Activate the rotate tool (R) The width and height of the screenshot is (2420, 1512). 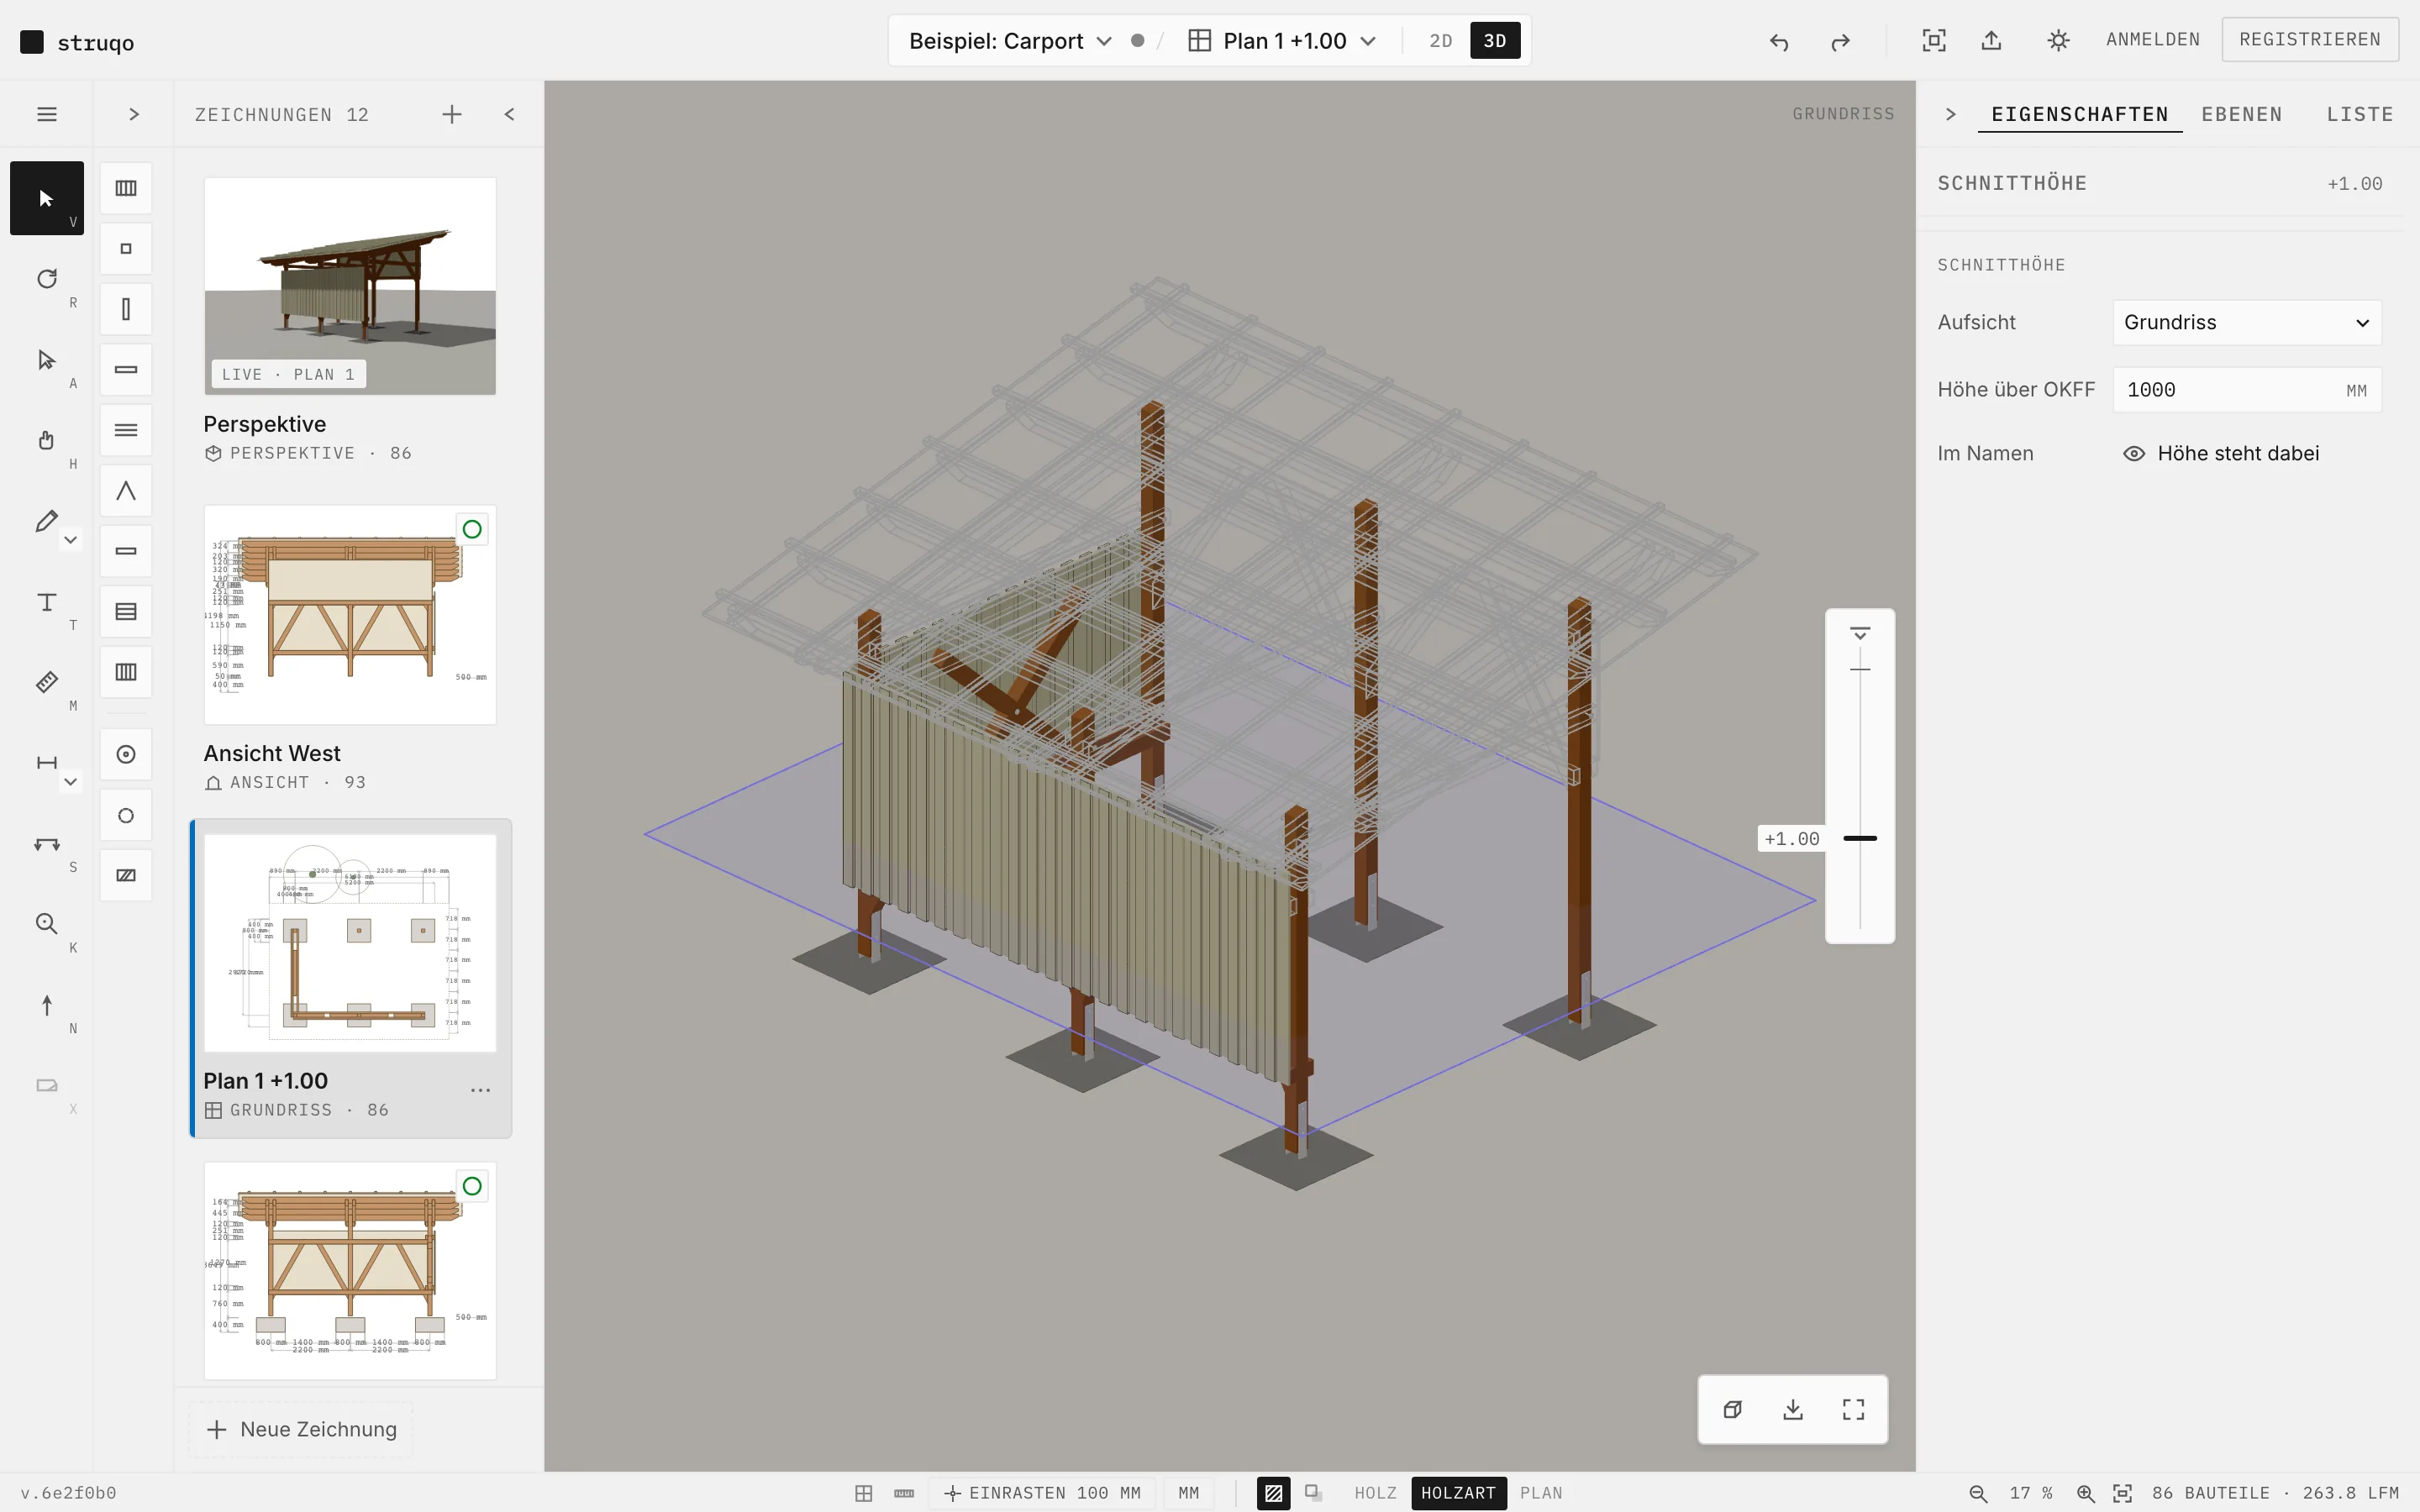[46, 279]
